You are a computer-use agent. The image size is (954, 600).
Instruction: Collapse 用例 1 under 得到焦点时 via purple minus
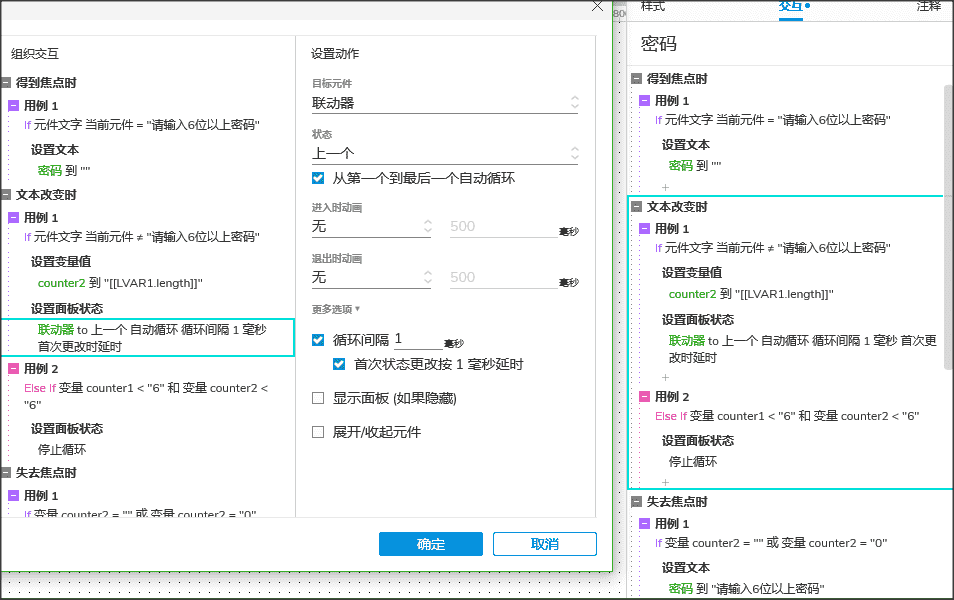(x=646, y=99)
